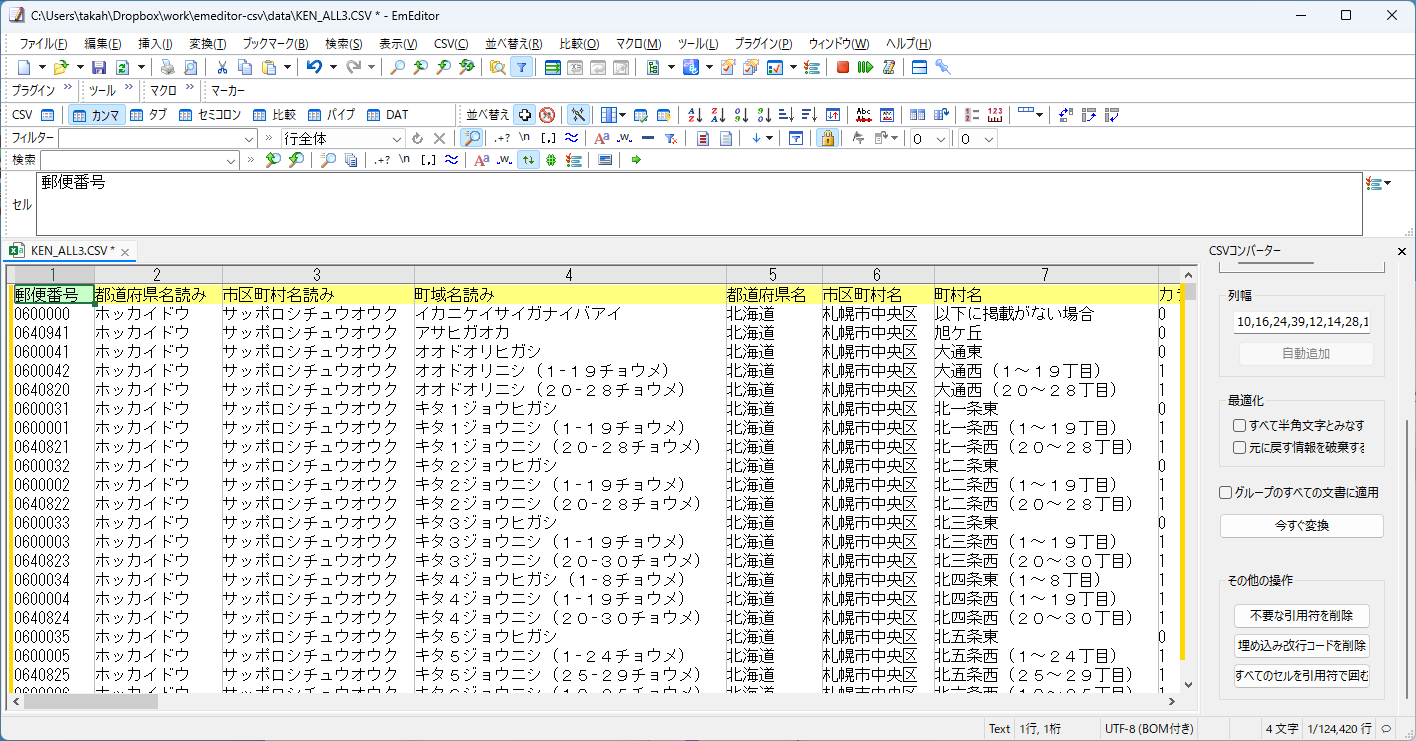The height and width of the screenshot is (741, 1416).
Task: Open the print icon on the toolbar
Action: point(166,67)
